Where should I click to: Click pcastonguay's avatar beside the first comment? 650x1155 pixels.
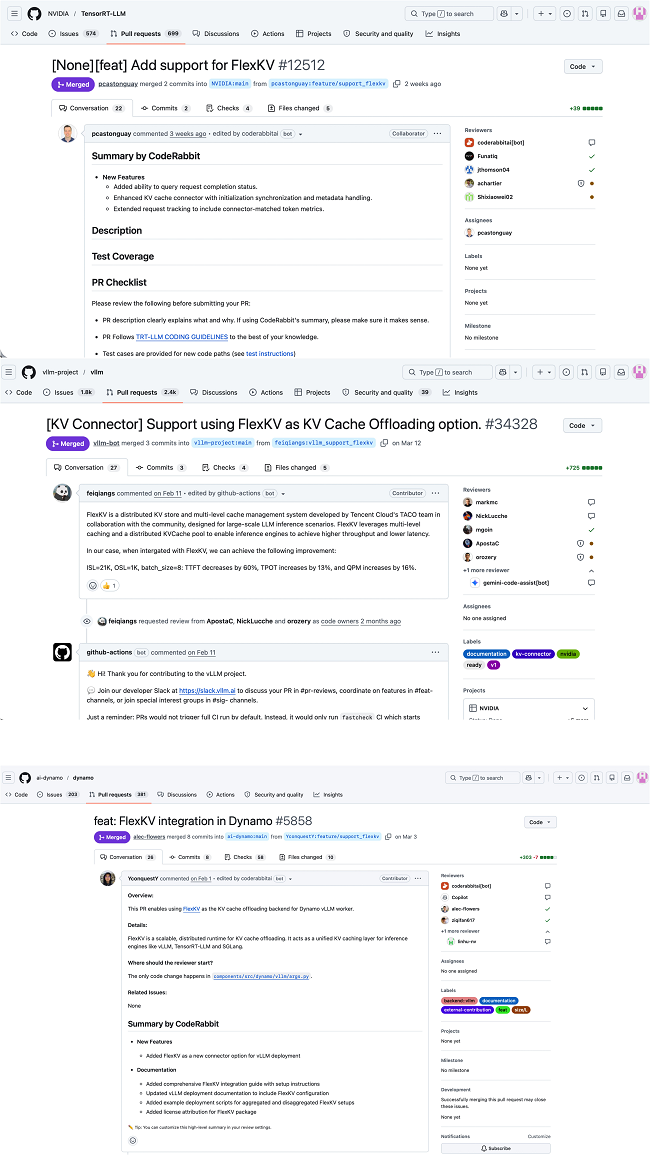68,134
